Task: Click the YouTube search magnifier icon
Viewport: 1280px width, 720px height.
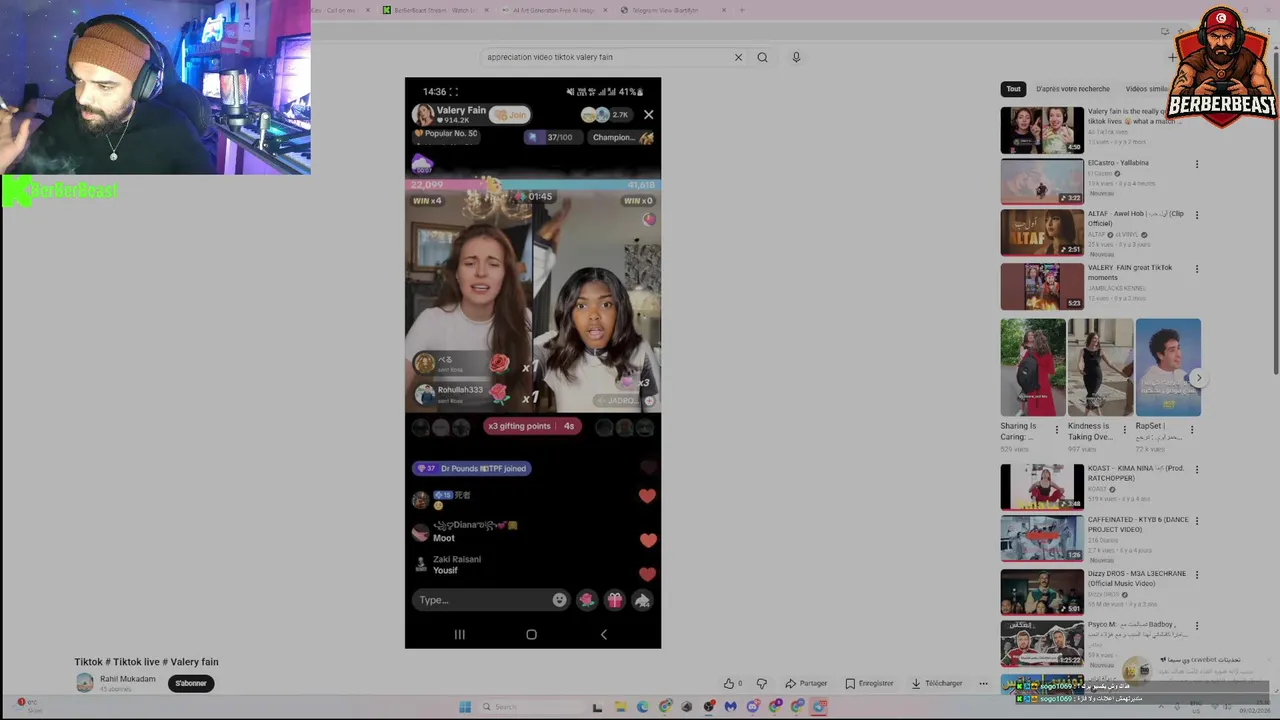Action: tap(762, 57)
